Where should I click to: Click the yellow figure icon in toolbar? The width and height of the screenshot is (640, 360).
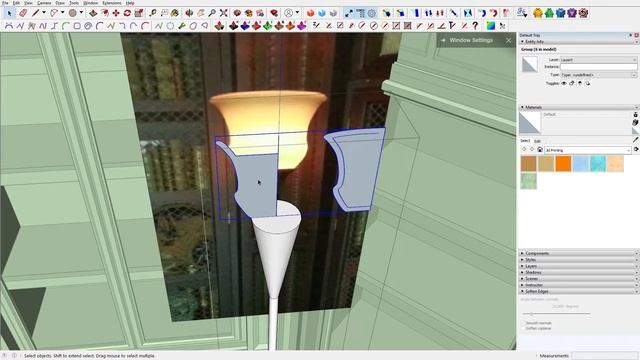[x=538, y=13]
